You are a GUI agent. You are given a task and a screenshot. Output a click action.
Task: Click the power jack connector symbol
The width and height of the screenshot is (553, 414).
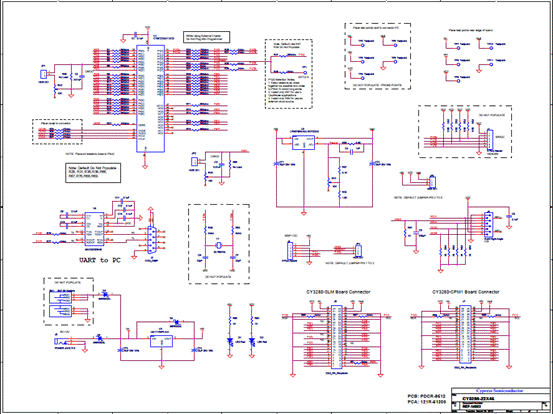click(60, 341)
